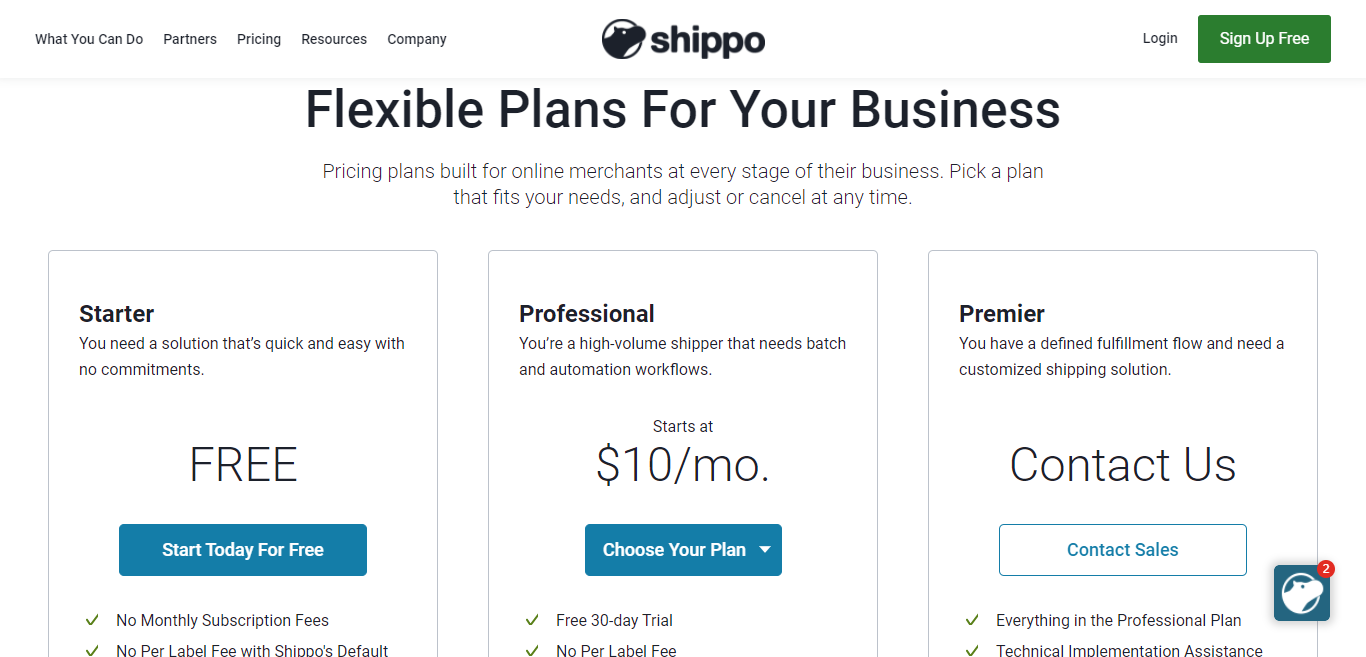Go to the Pricing page
The height and width of the screenshot is (657, 1366).
point(259,39)
